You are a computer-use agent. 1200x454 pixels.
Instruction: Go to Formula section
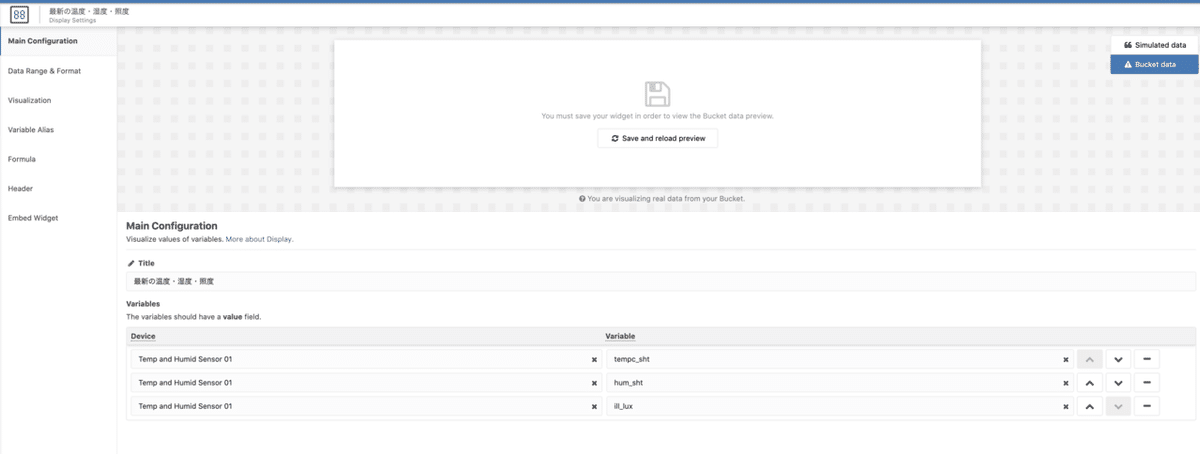58,159
